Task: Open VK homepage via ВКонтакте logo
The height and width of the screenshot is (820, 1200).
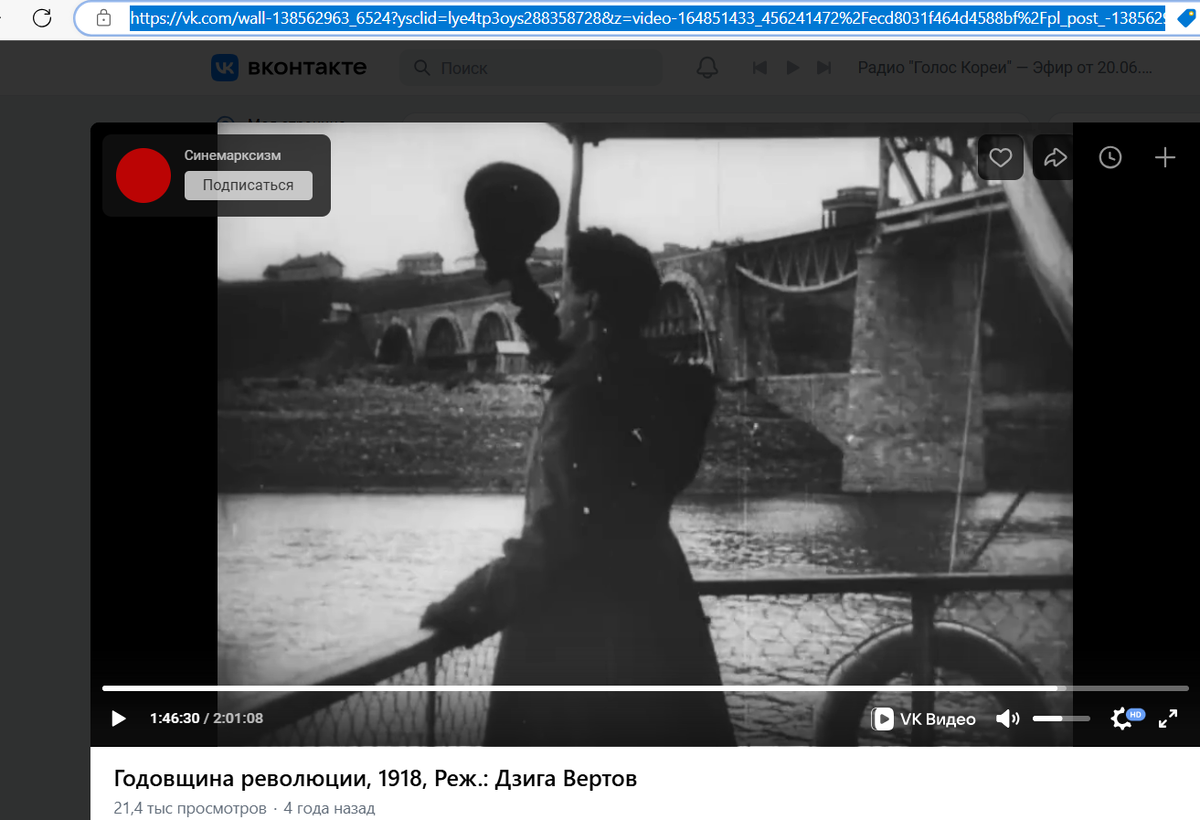Action: click(x=291, y=66)
